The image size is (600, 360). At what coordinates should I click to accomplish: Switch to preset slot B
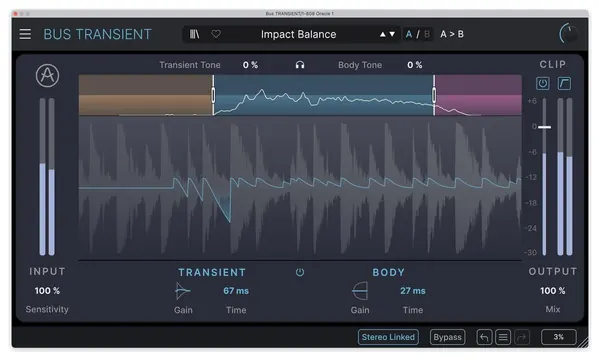point(427,34)
